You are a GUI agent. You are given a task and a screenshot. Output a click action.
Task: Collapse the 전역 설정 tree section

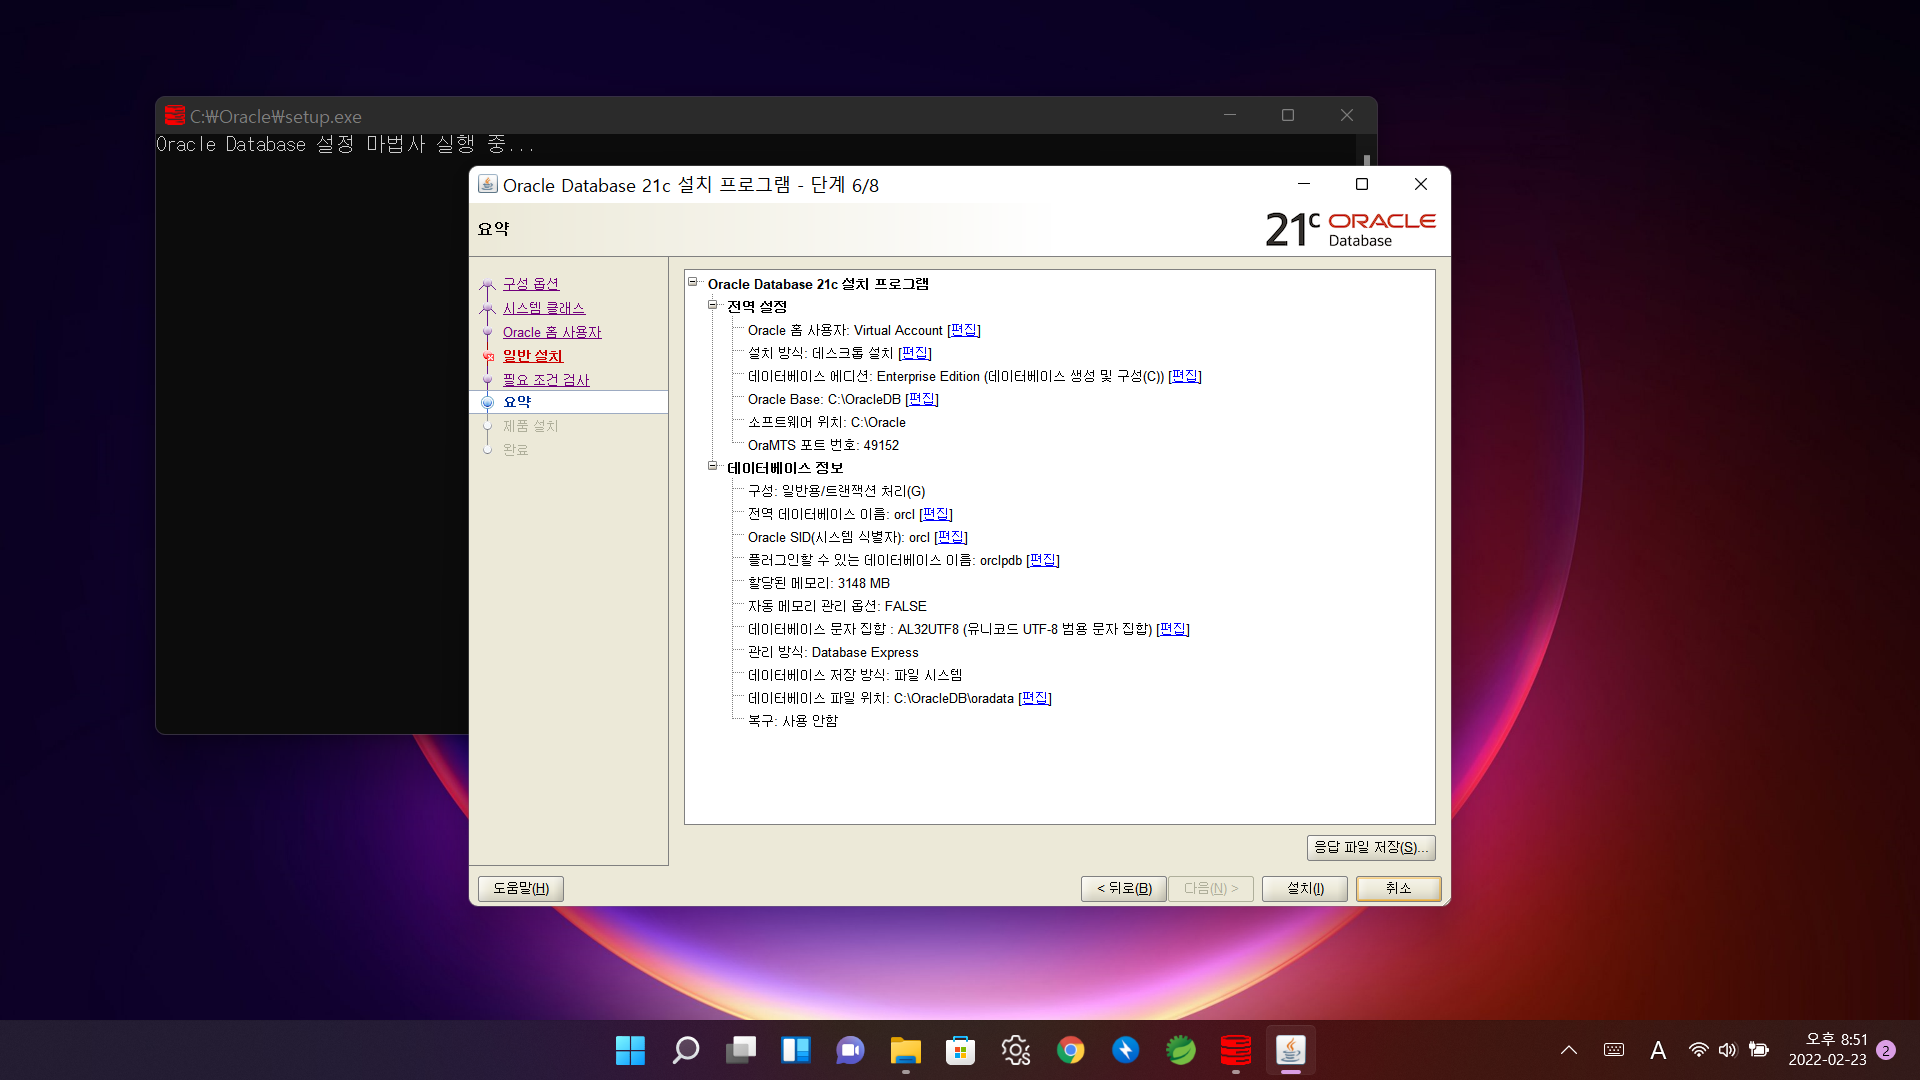712,305
